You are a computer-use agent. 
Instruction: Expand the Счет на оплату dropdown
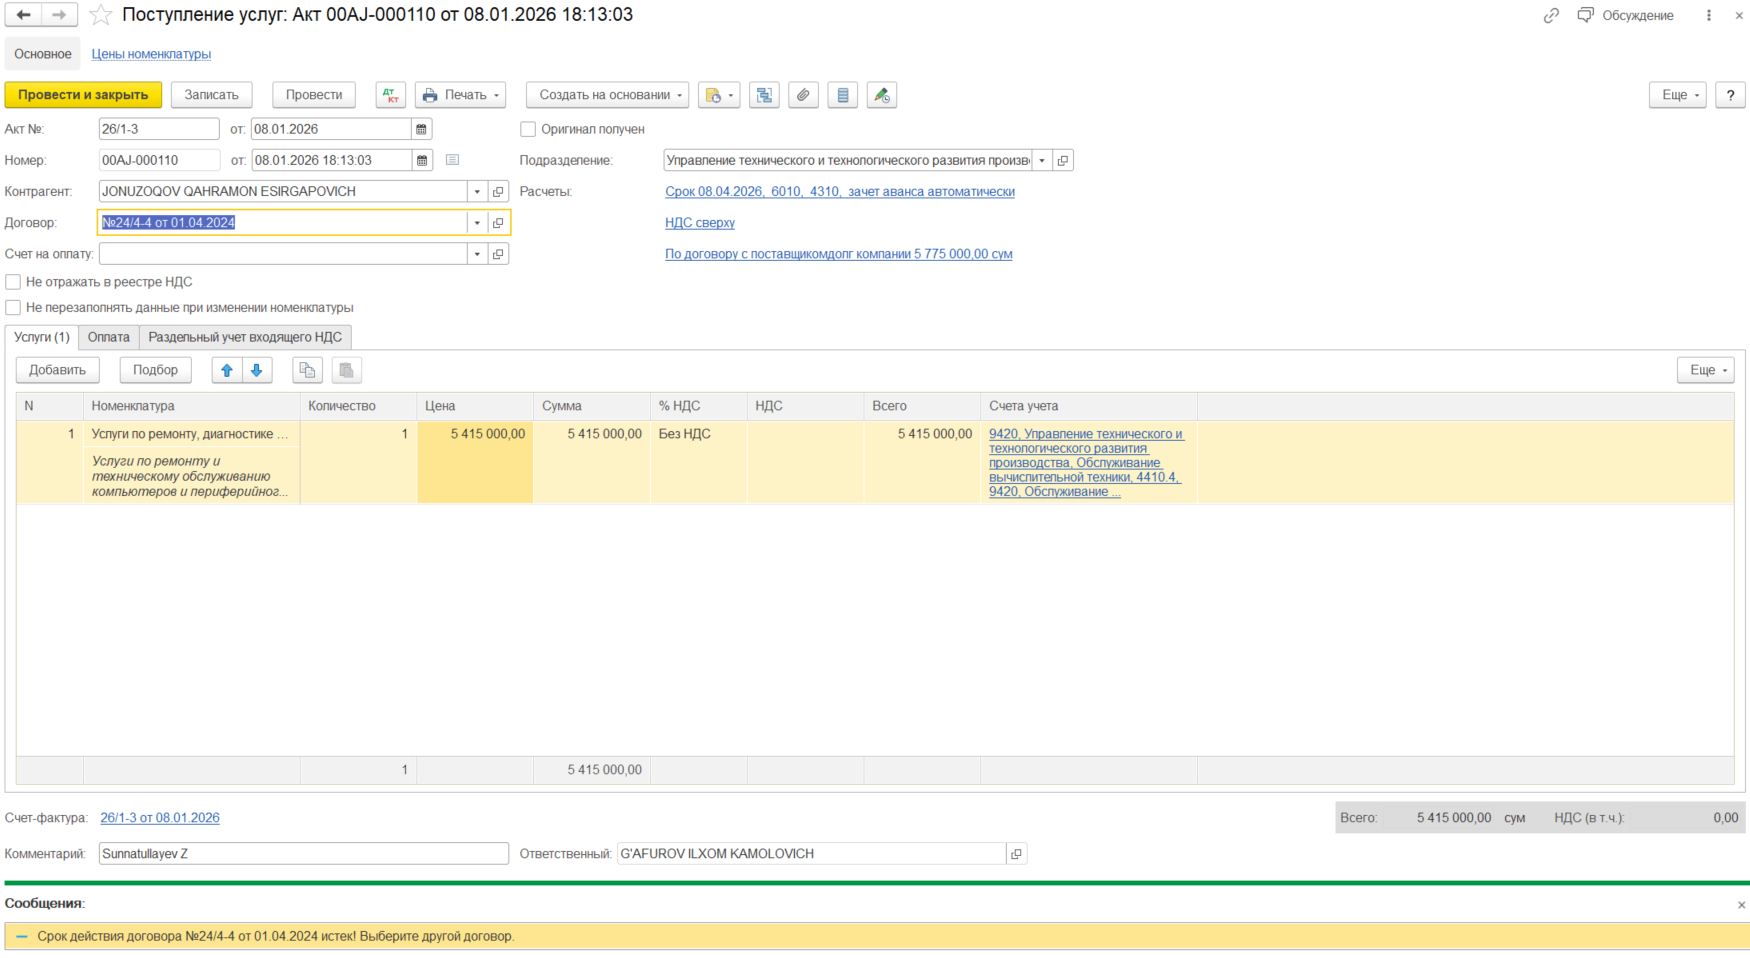point(477,254)
